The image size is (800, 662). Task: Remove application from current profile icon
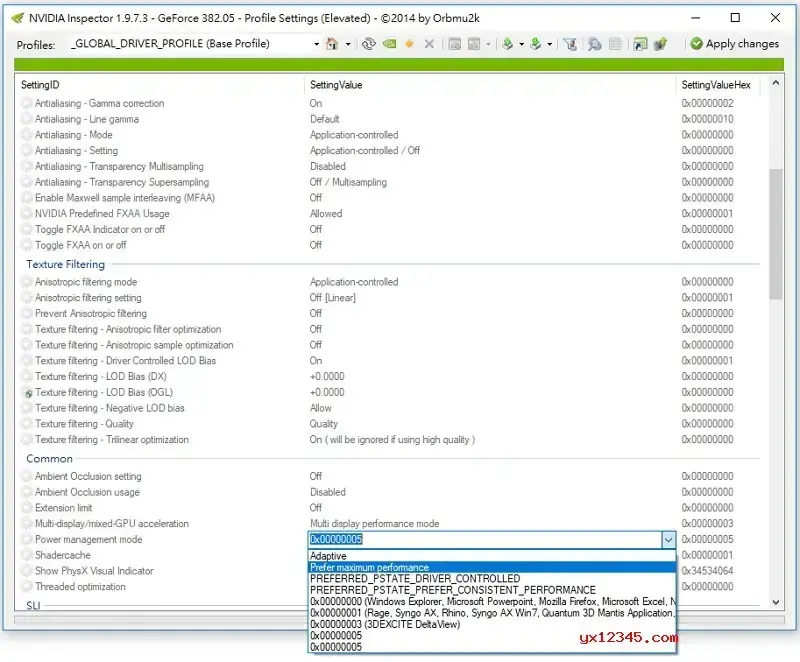[473, 44]
